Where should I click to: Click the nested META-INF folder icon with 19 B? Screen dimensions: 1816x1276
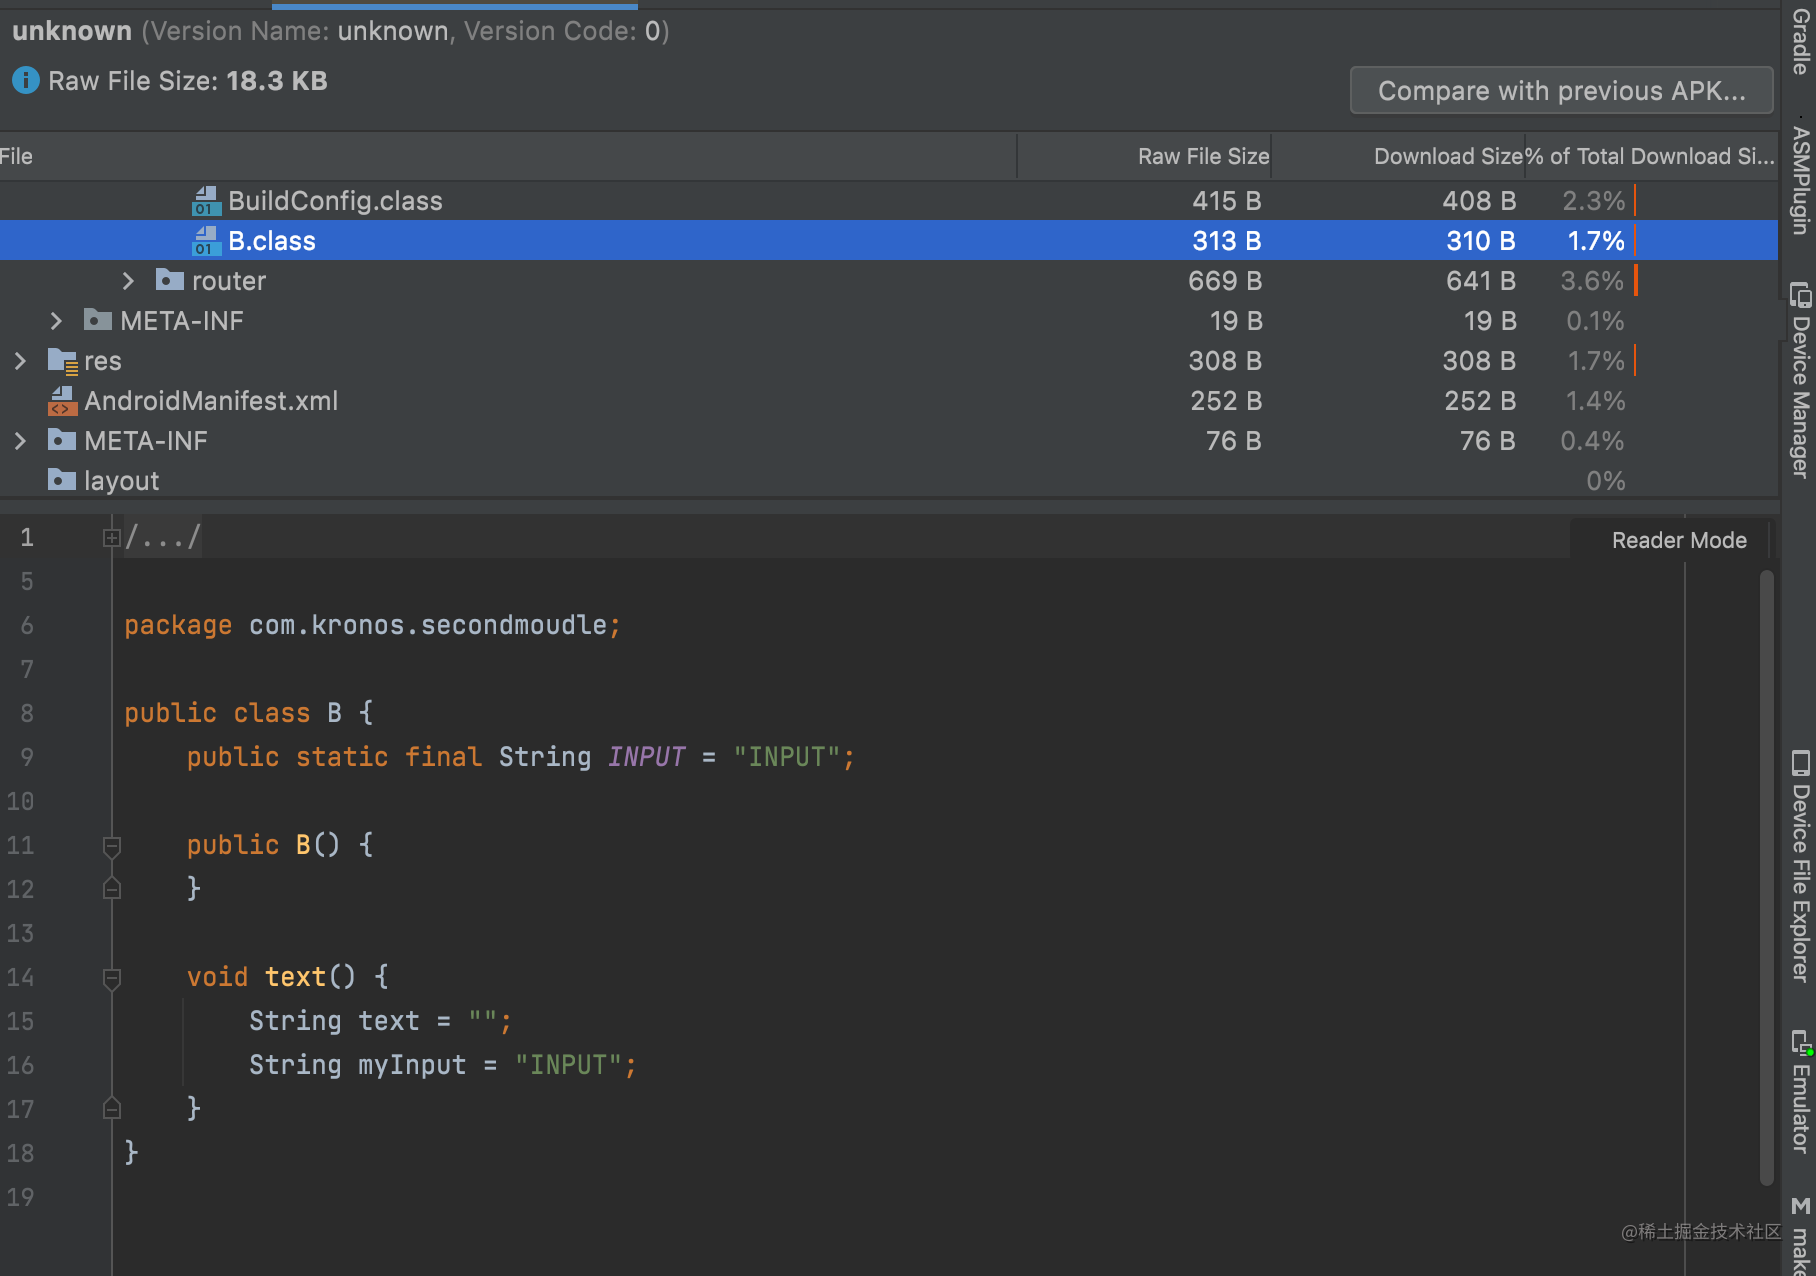coord(98,320)
